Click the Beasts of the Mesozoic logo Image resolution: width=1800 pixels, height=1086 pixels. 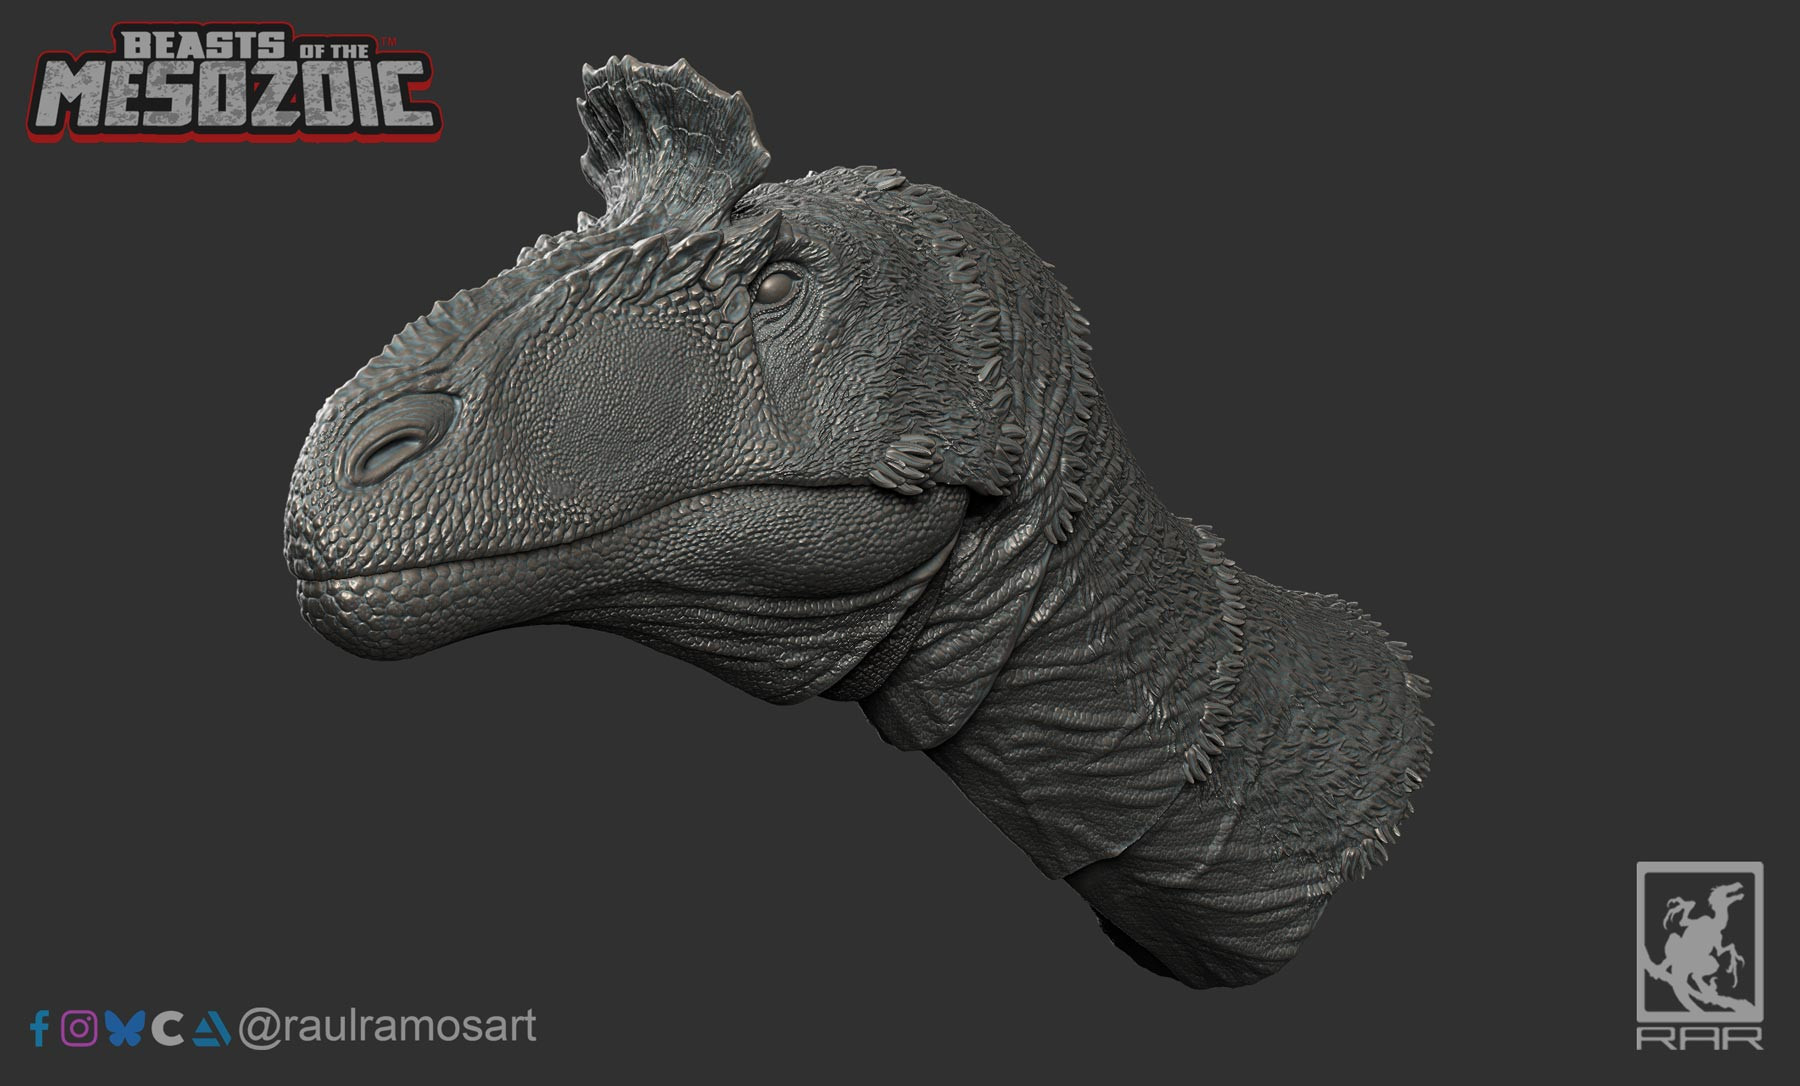click(236, 82)
